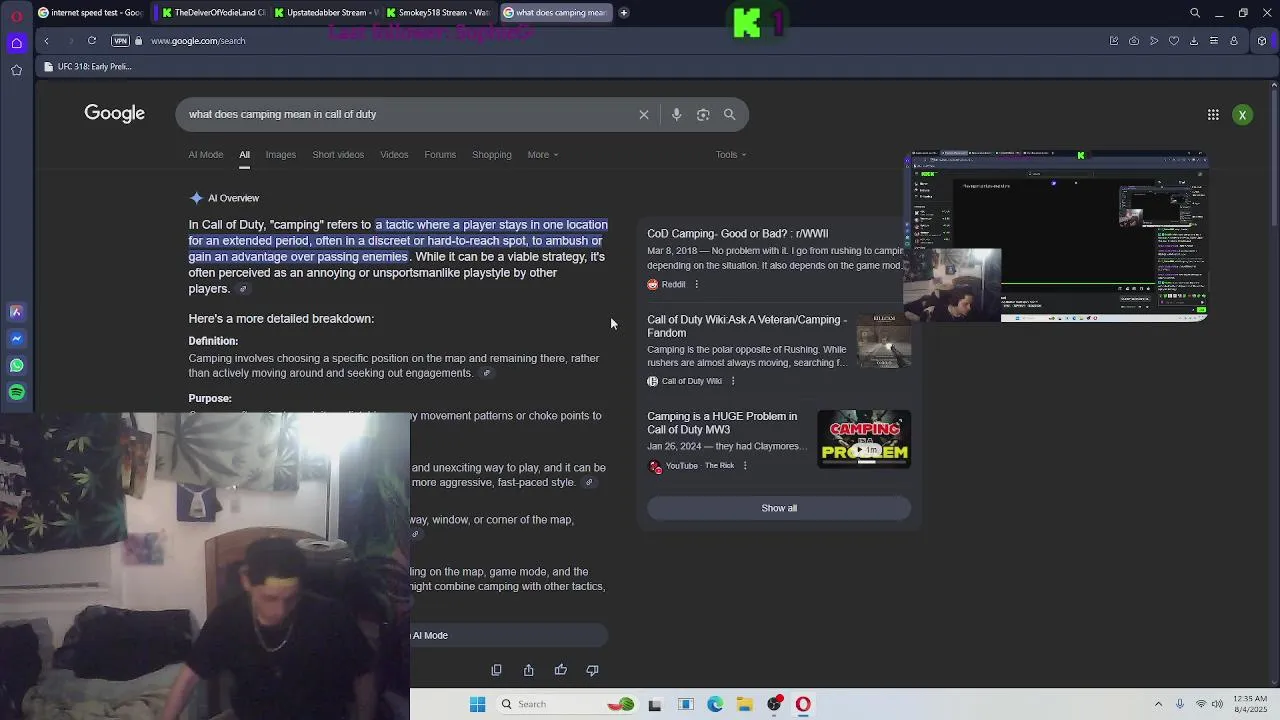
Task: Click the Windows taskbar Search box
Action: pyautogui.click(x=566, y=705)
